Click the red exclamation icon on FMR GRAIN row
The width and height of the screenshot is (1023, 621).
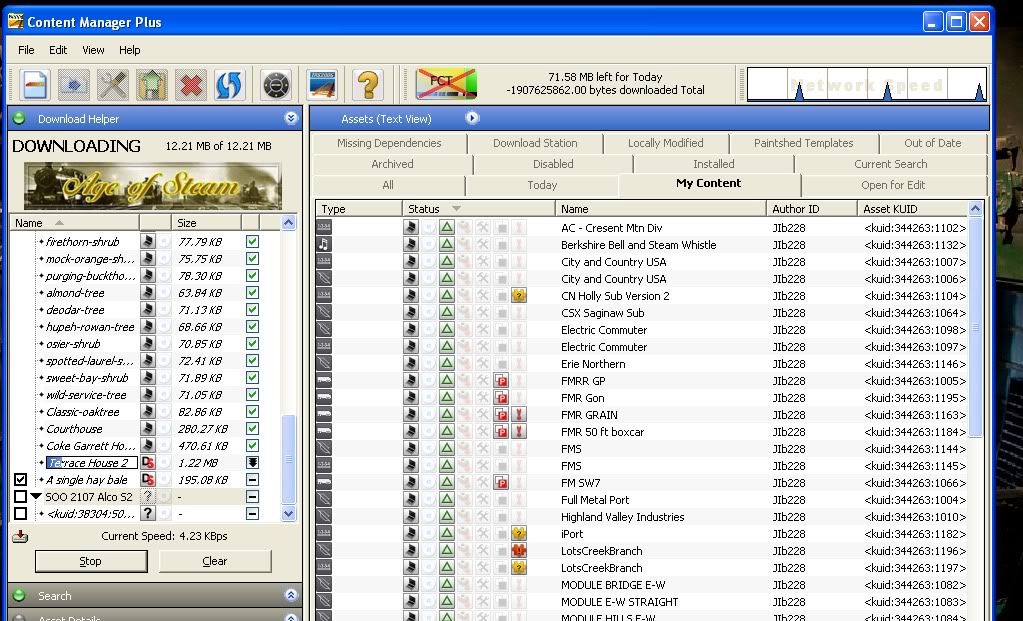tap(519, 414)
